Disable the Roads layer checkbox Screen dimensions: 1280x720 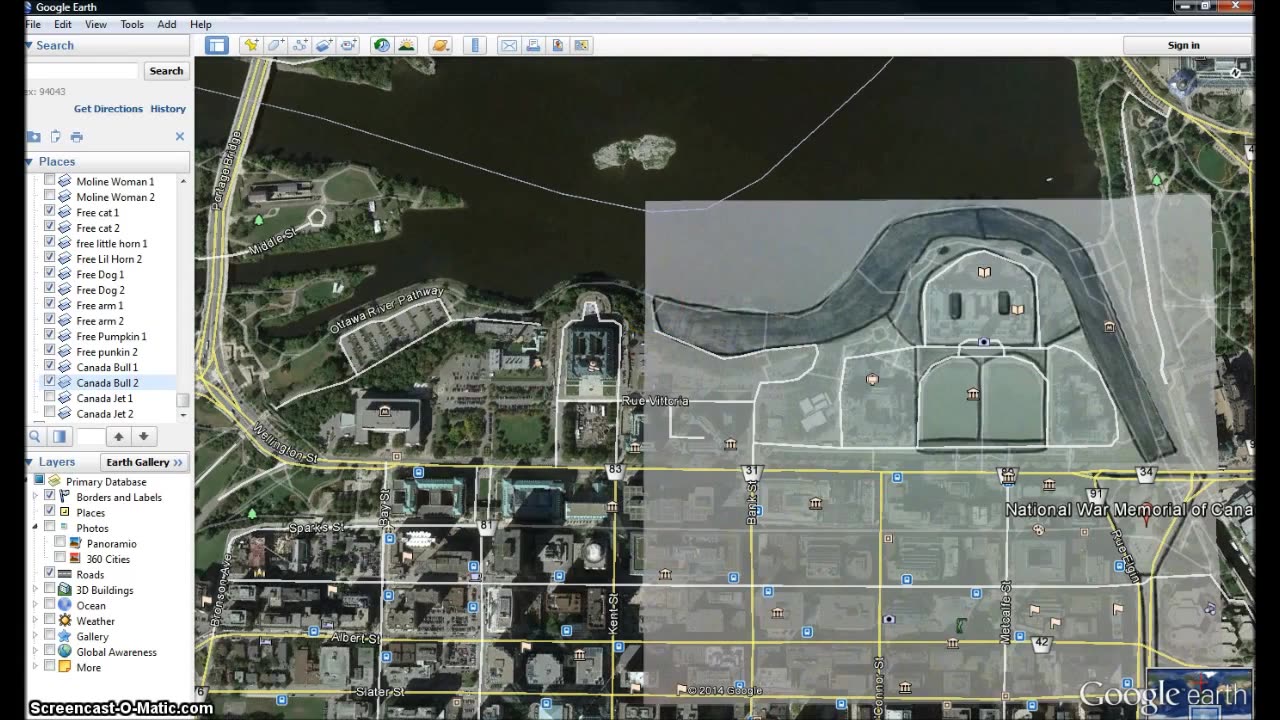(49, 573)
